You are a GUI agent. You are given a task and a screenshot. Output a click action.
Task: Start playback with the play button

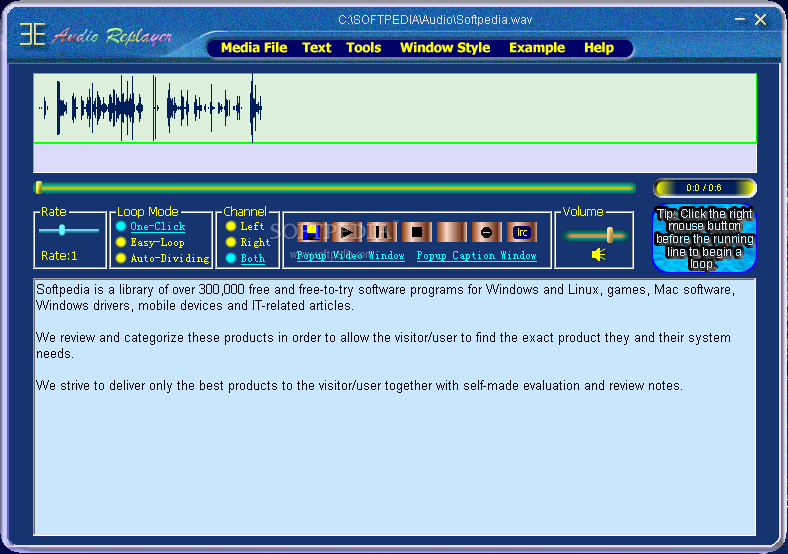[x=347, y=232]
